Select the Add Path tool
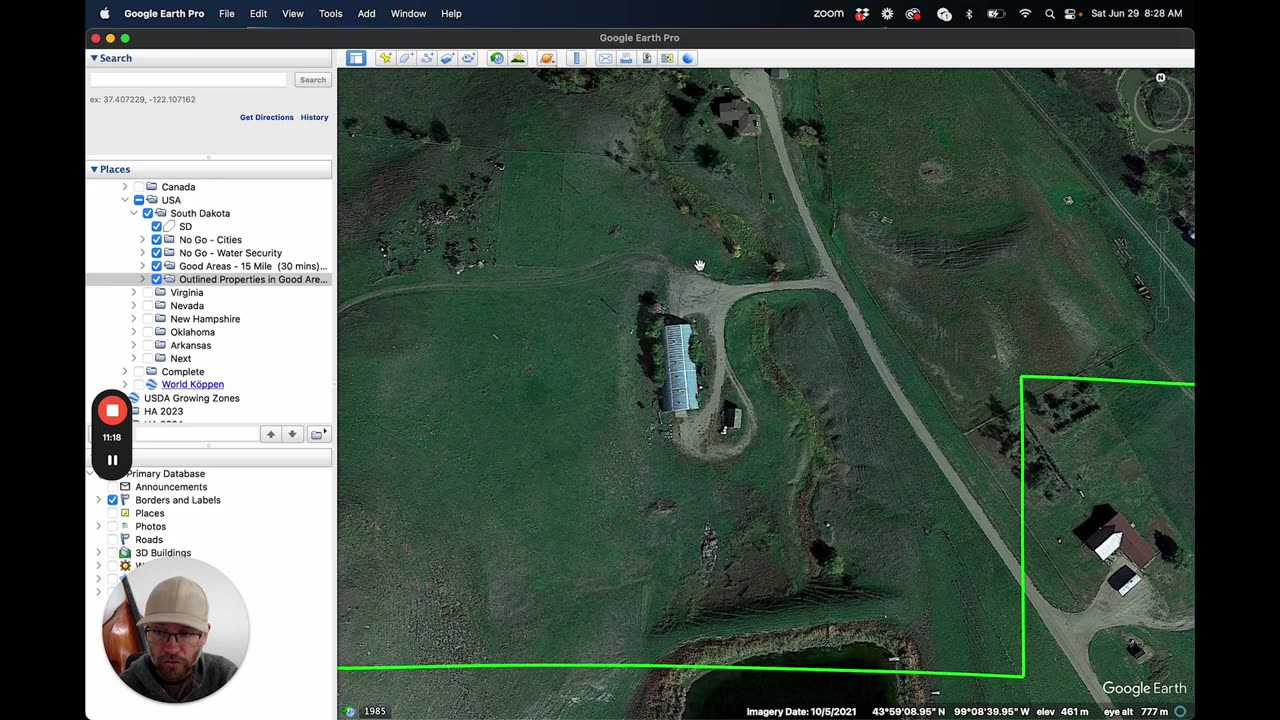The height and width of the screenshot is (720, 1280). pos(427,58)
